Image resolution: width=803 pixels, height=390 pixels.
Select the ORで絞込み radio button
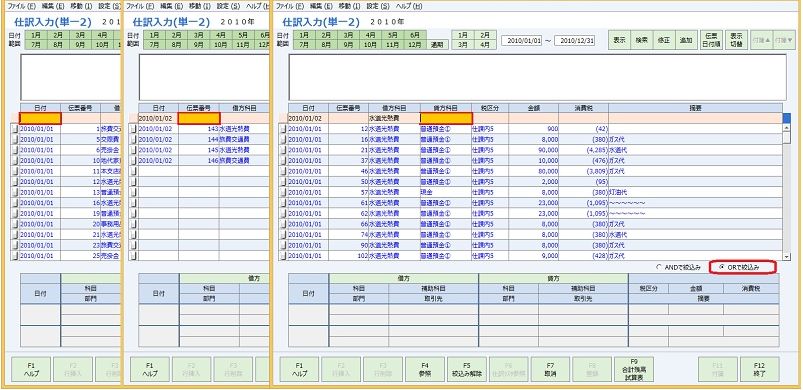pyautogui.click(x=722, y=267)
